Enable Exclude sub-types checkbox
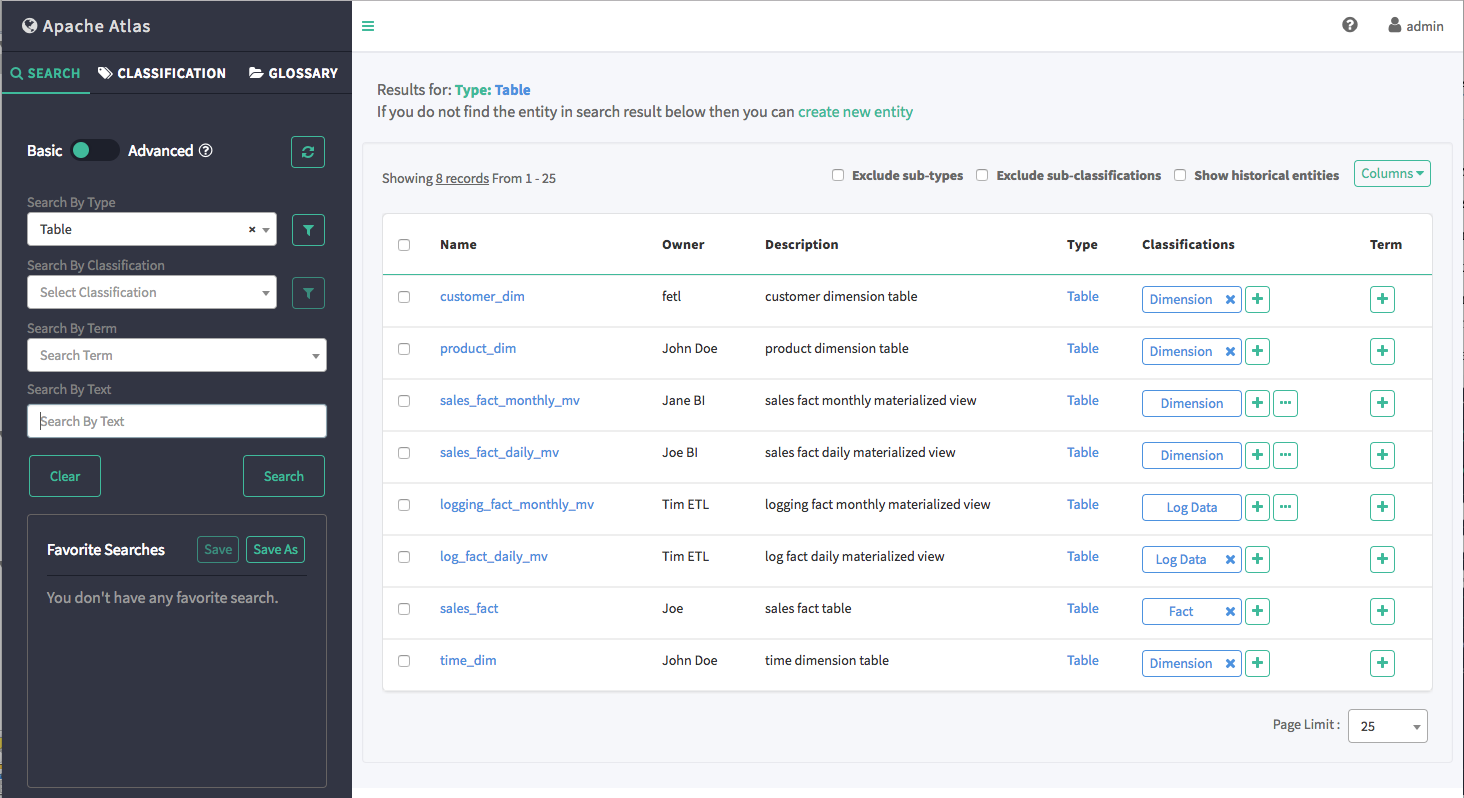This screenshot has width=1464, height=798. pos(838,175)
